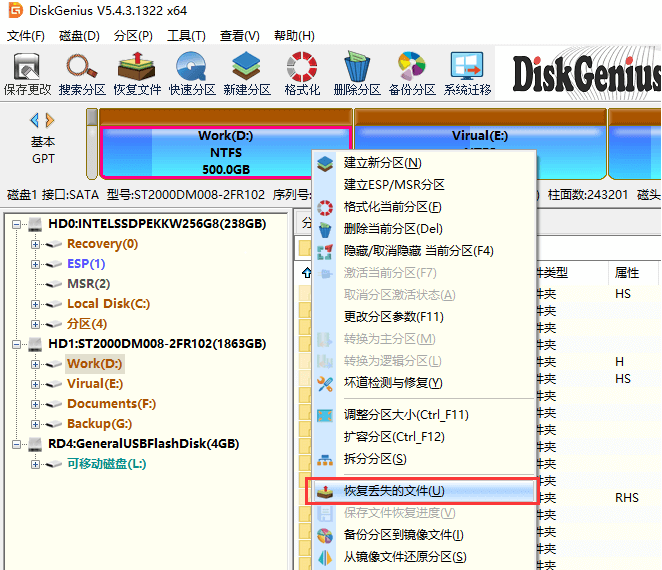Screen dimensions: 662x570
Task: Select MSR(2) partition in tree
Action: tap(89, 284)
